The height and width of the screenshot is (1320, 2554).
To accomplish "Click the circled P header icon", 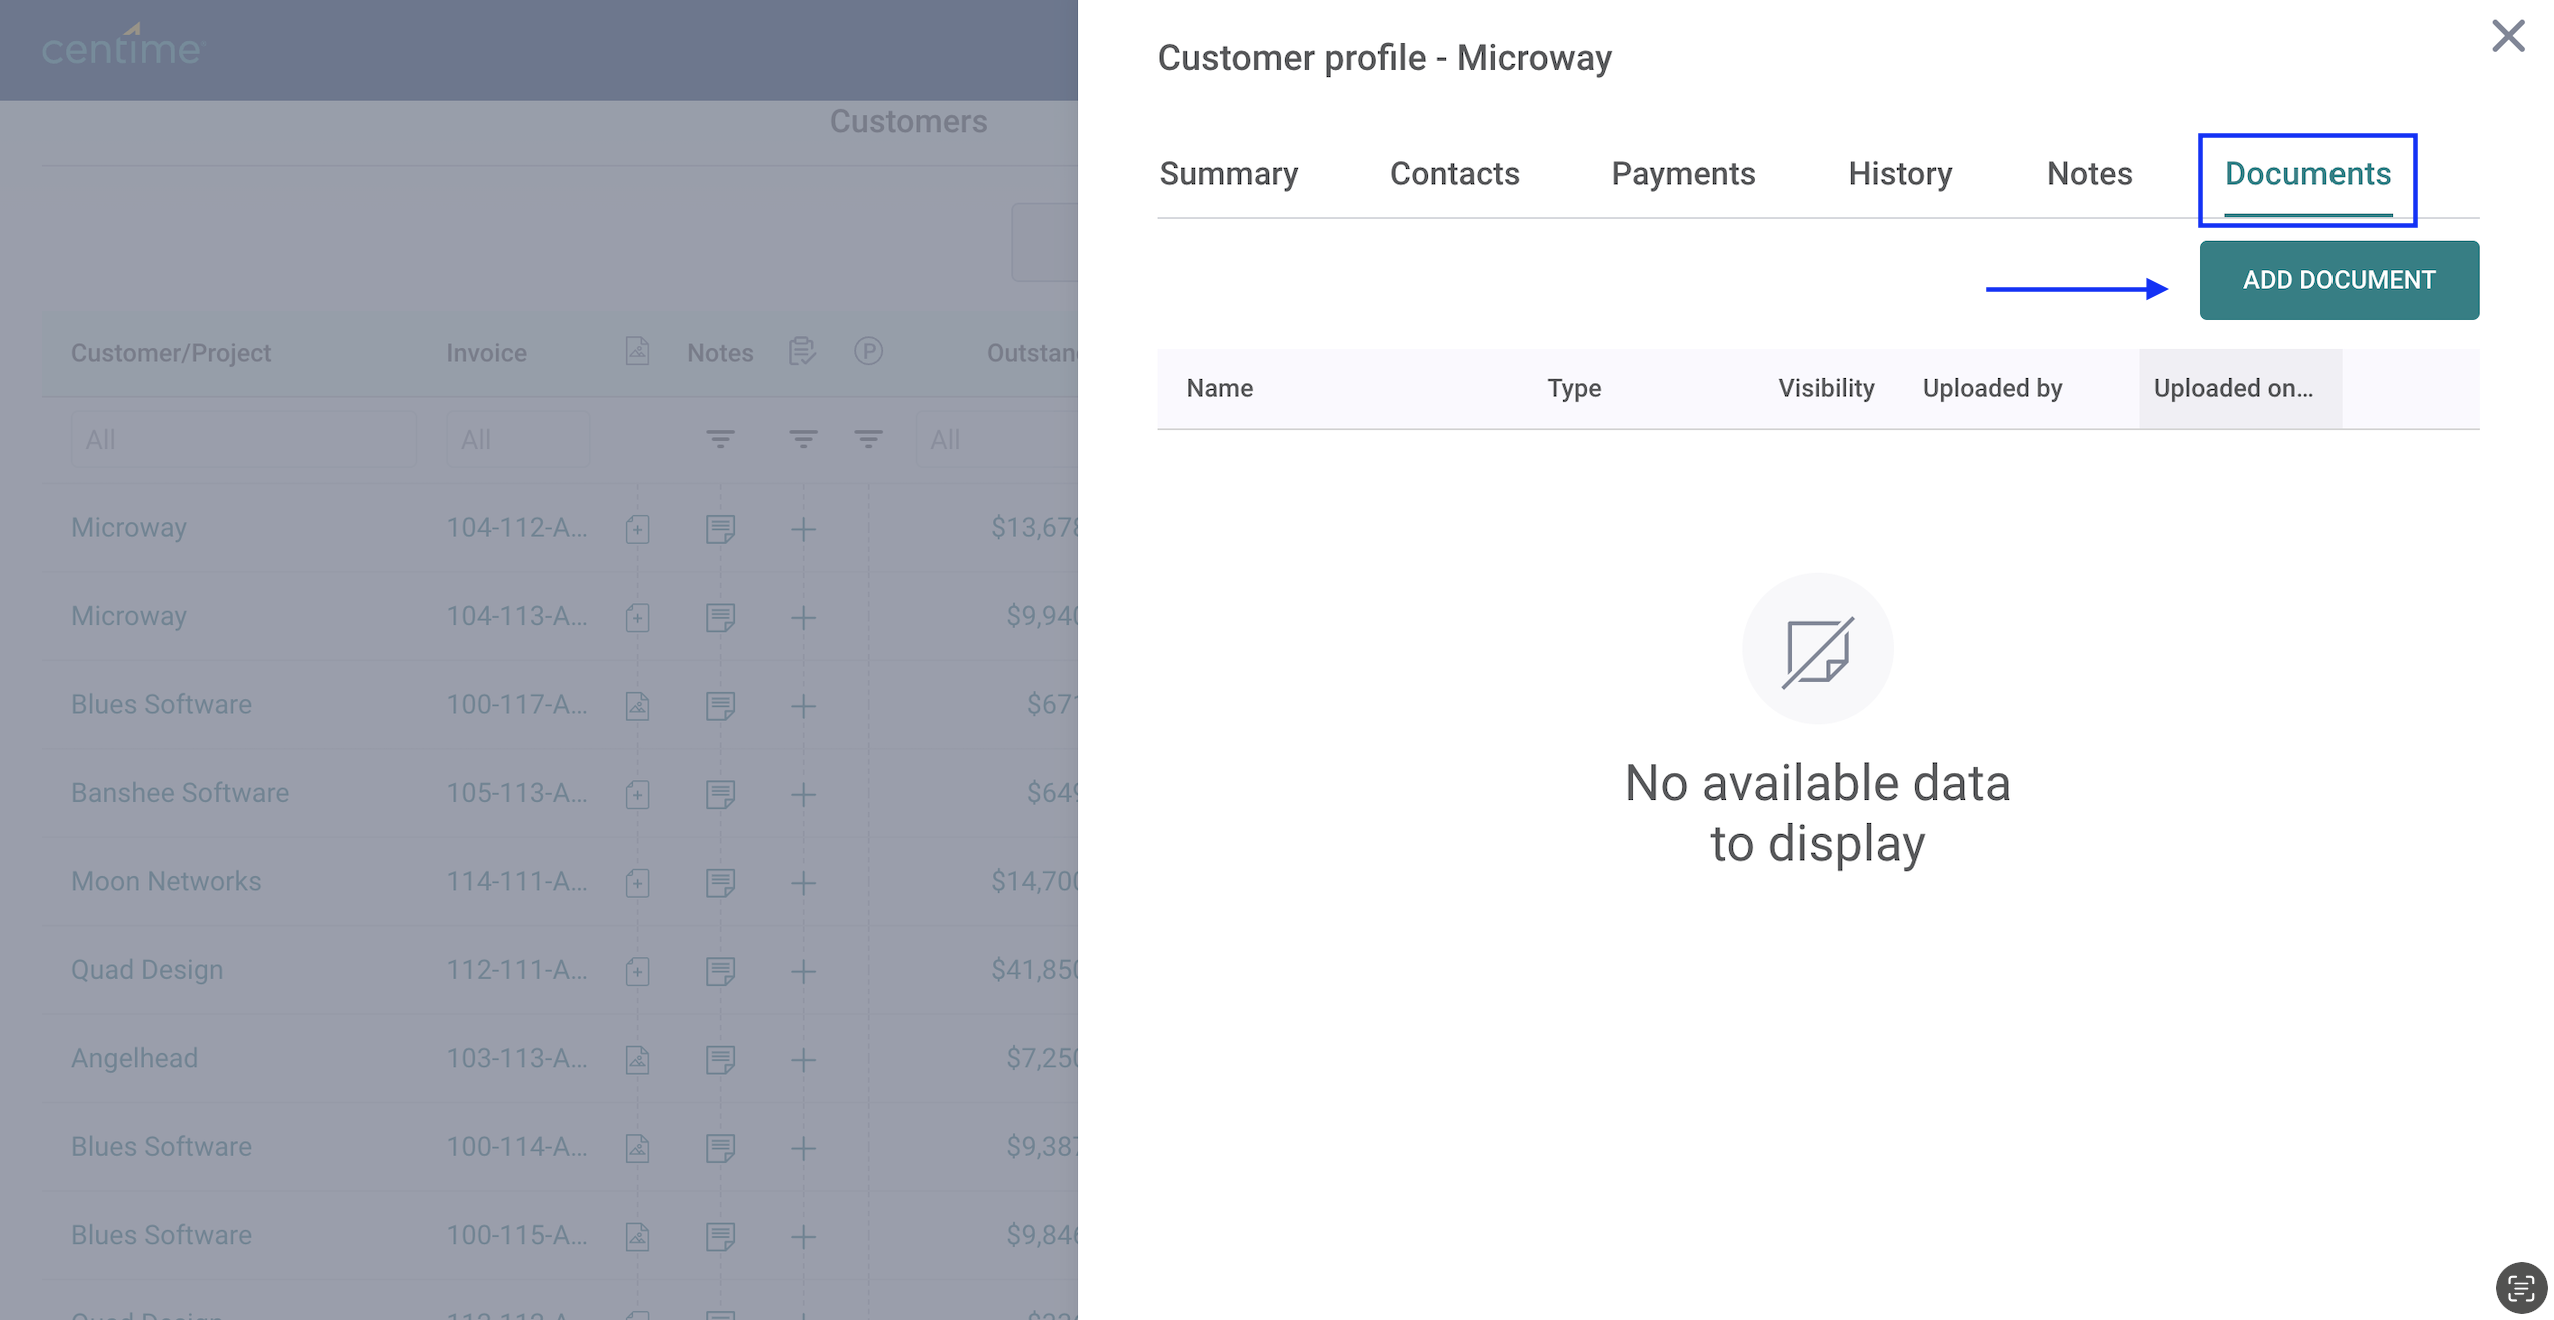I will 867,351.
